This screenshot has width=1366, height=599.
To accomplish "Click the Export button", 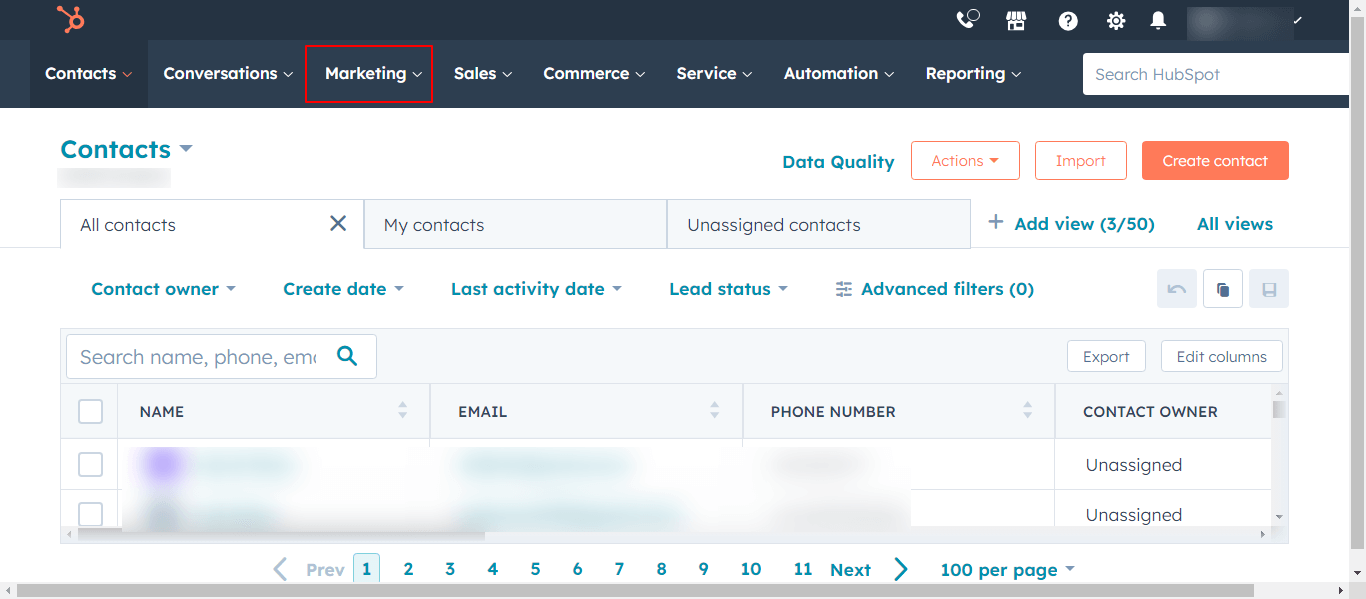I will (1106, 356).
